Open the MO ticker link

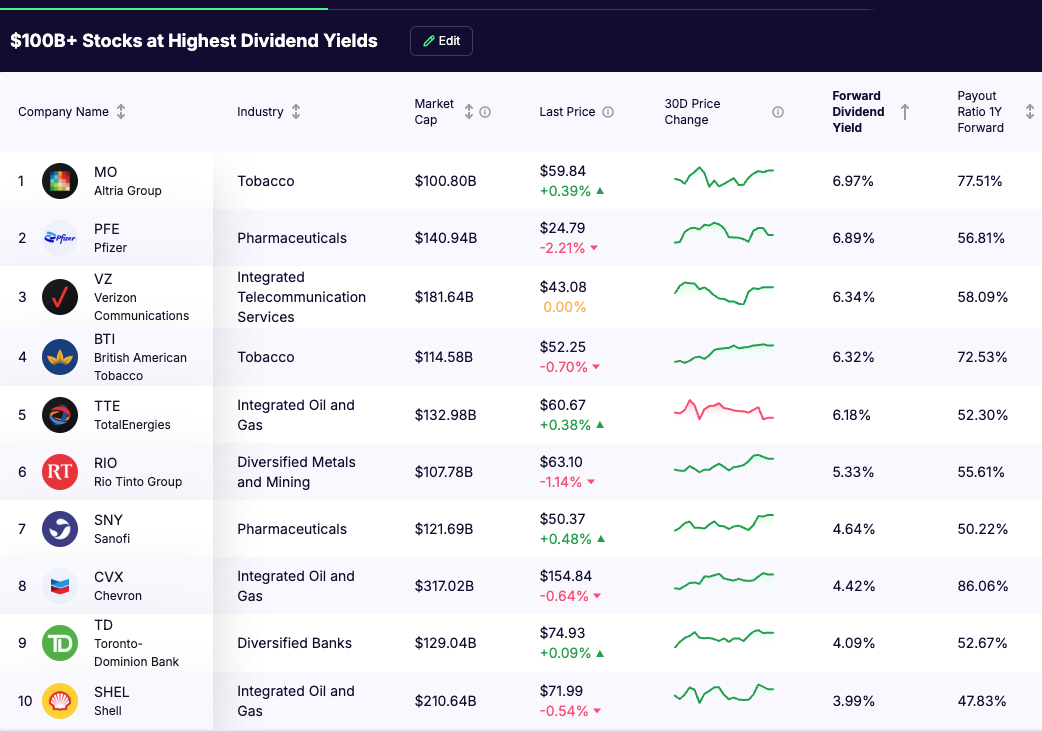(x=106, y=172)
